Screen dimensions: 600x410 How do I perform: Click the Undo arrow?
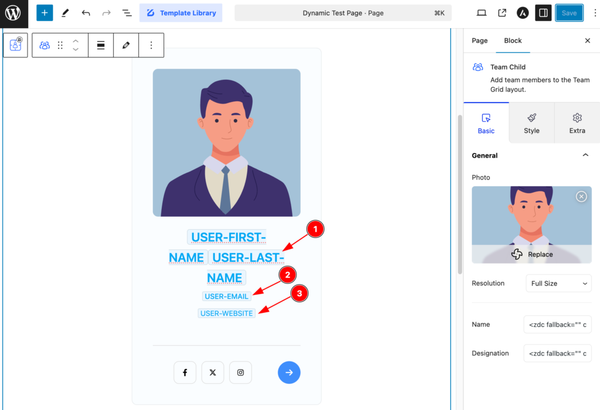[86, 13]
